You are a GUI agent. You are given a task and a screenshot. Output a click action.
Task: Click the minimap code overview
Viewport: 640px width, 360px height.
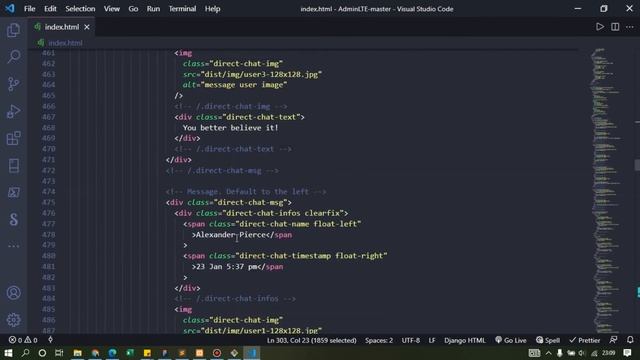pyautogui.click(x=607, y=190)
